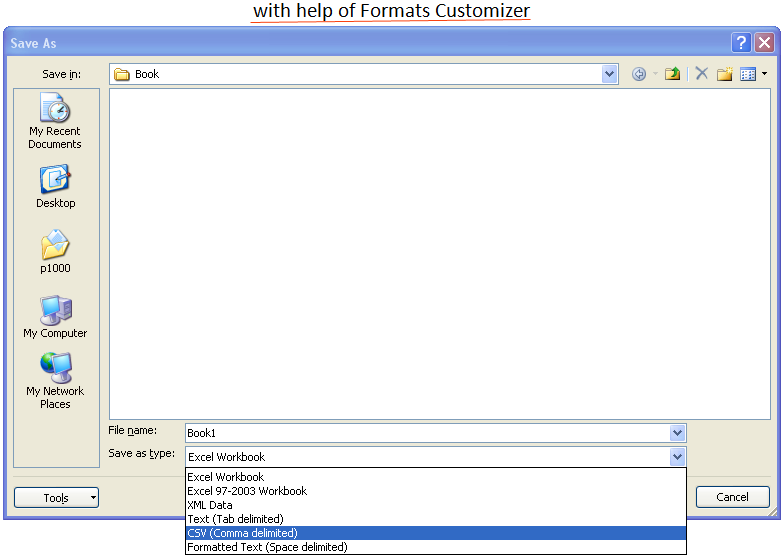Go up one folder level
This screenshot has height=560, width=784.
pyautogui.click(x=673, y=74)
